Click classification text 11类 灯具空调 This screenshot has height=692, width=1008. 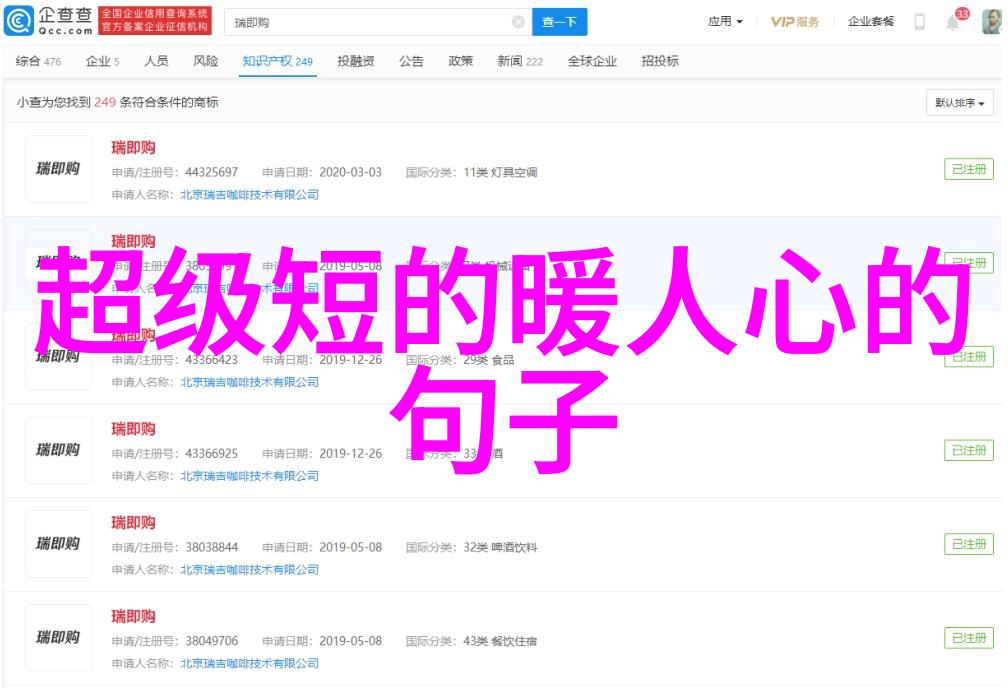(500, 172)
